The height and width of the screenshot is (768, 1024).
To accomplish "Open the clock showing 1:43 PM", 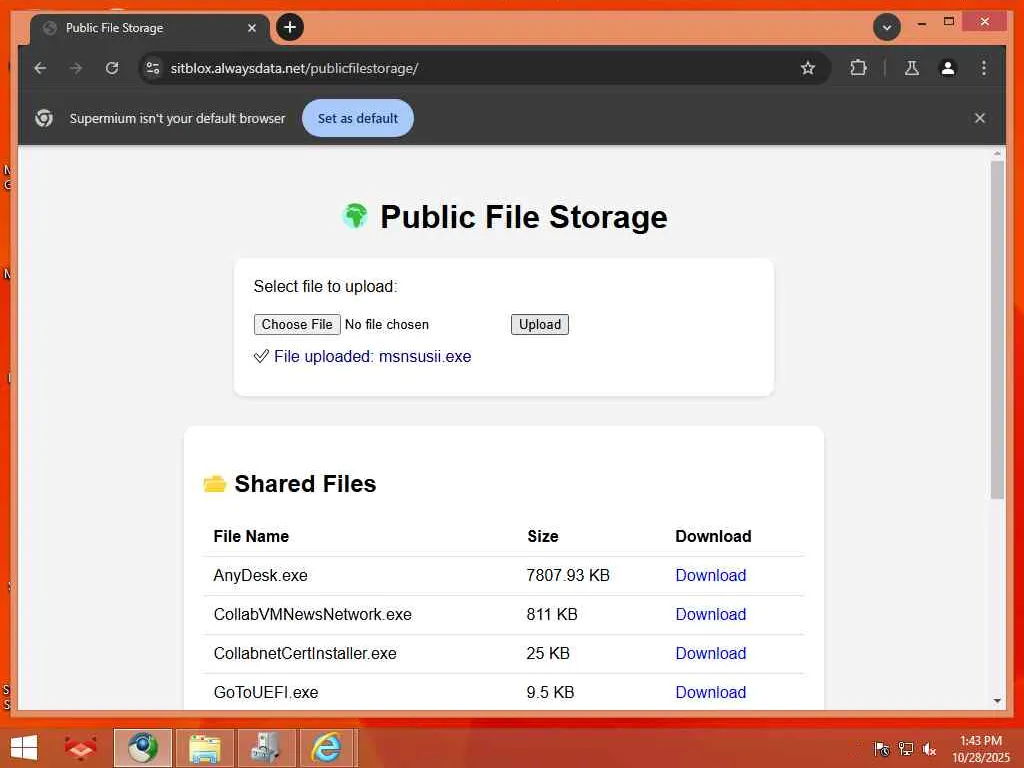I will pos(981,749).
